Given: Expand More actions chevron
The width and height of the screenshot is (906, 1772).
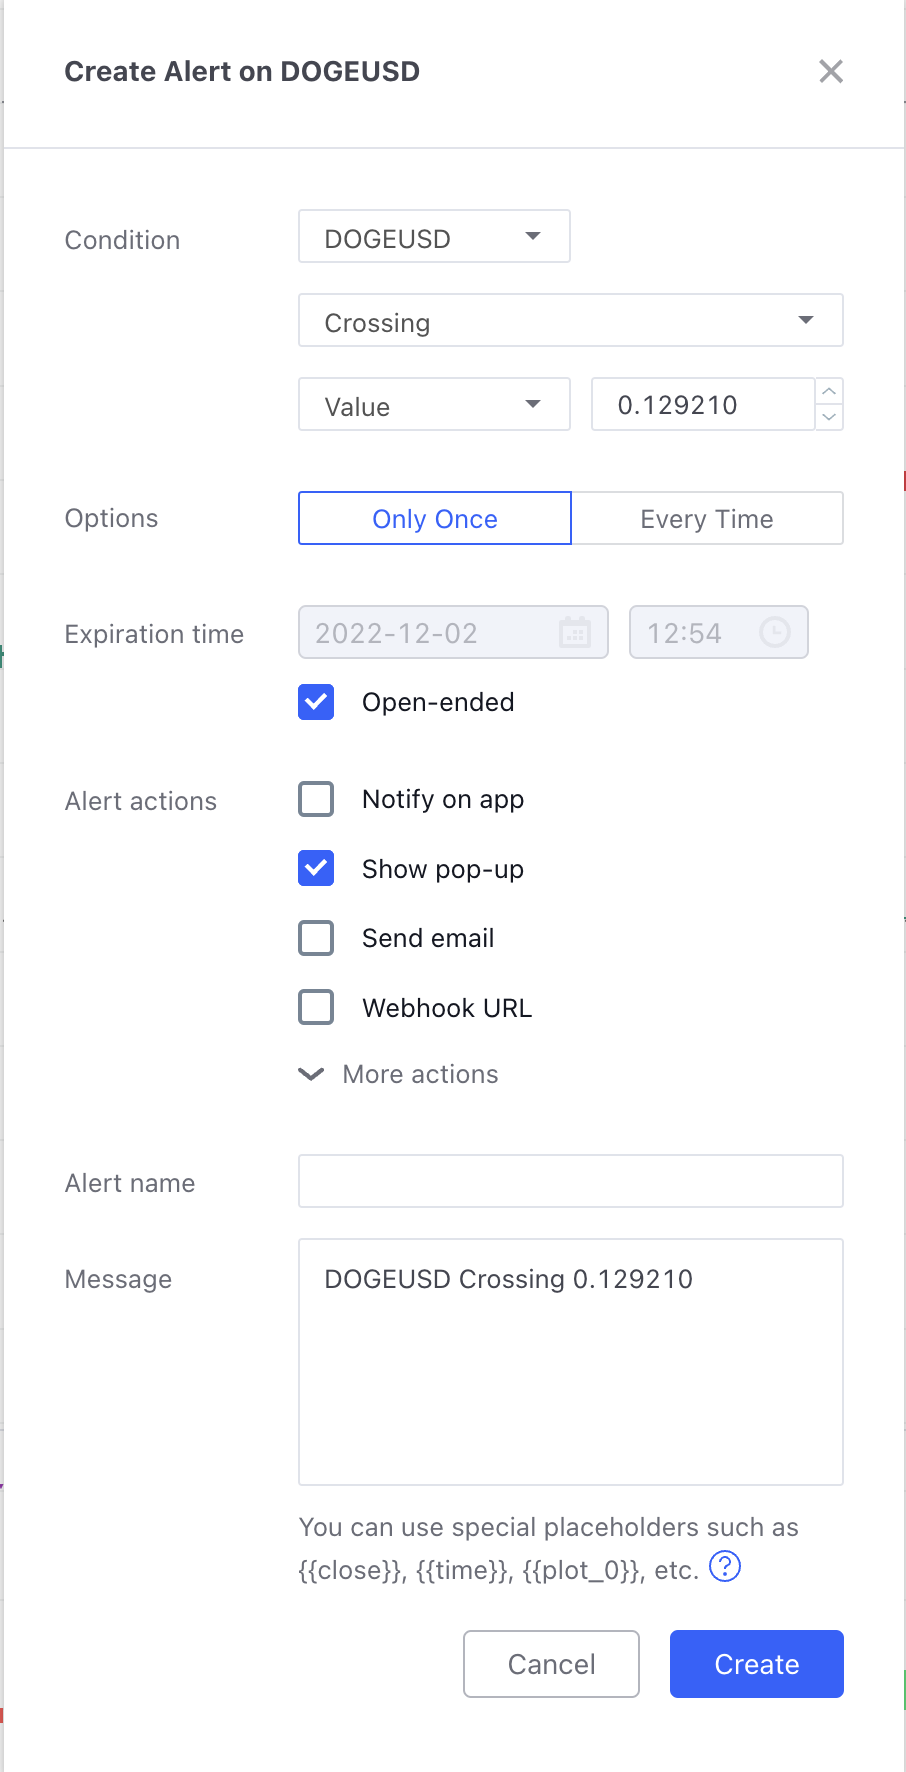Looking at the screenshot, I should [x=312, y=1074].
